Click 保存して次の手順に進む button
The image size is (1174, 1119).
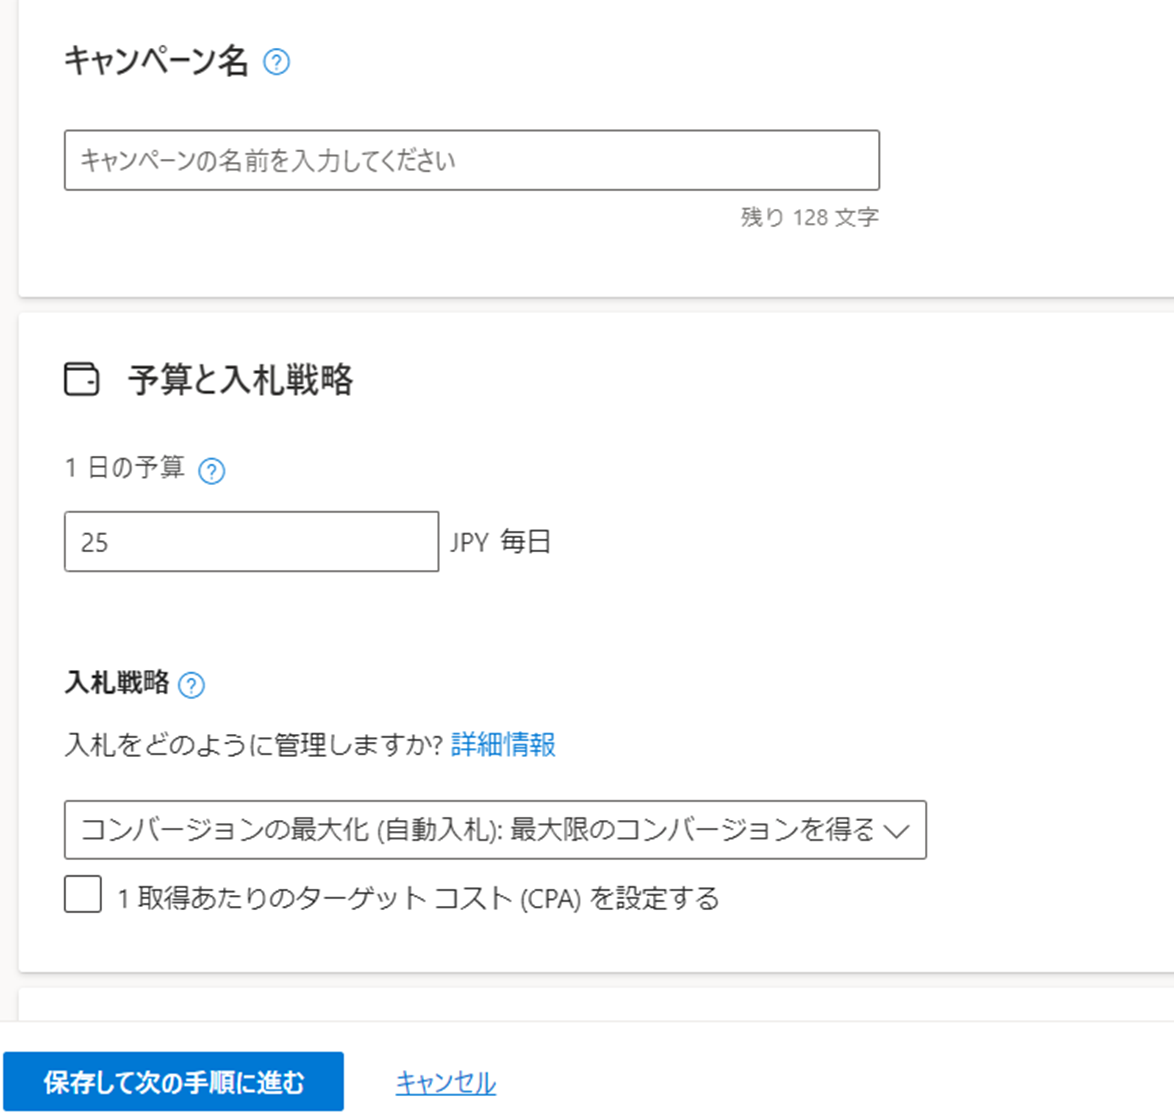[174, 1082]
